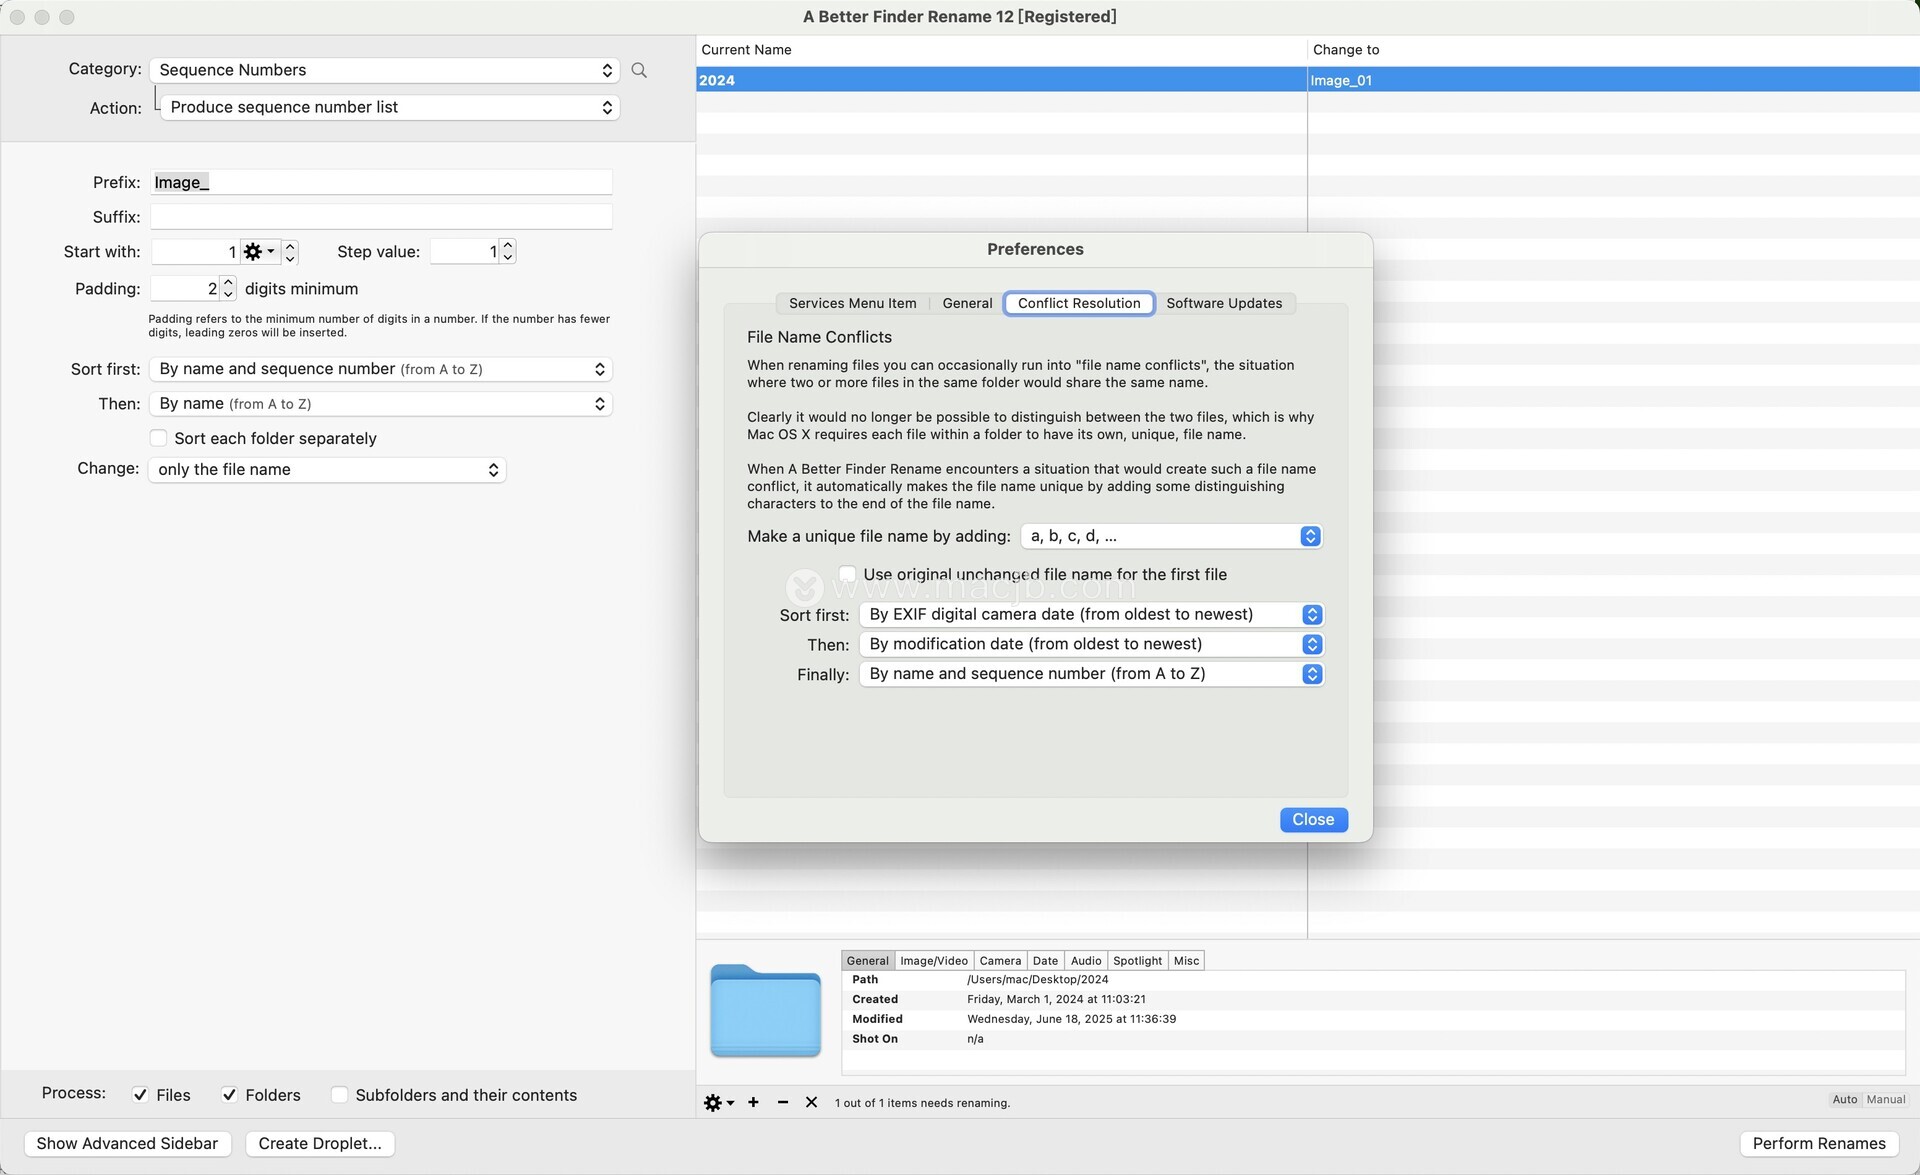This screenshot has width=1920, height=1175.
Task: Open the Image/Video metadata tab
Action: point(934,961)
